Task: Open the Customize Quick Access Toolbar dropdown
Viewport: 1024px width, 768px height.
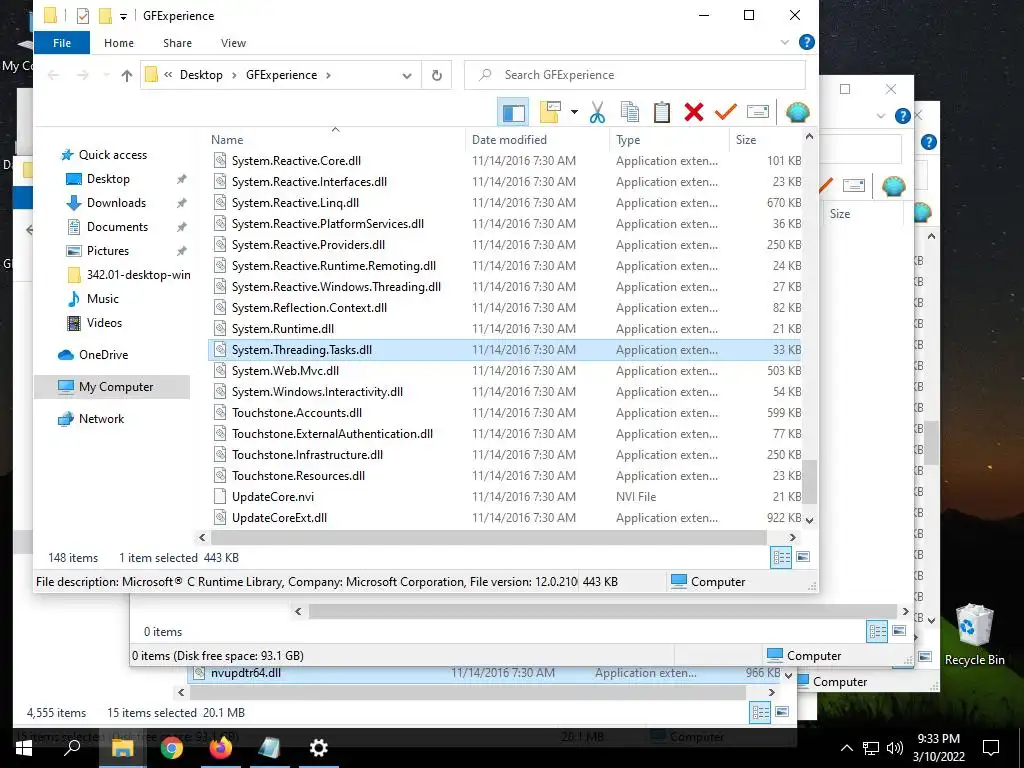Action: (x=123, y=16)
